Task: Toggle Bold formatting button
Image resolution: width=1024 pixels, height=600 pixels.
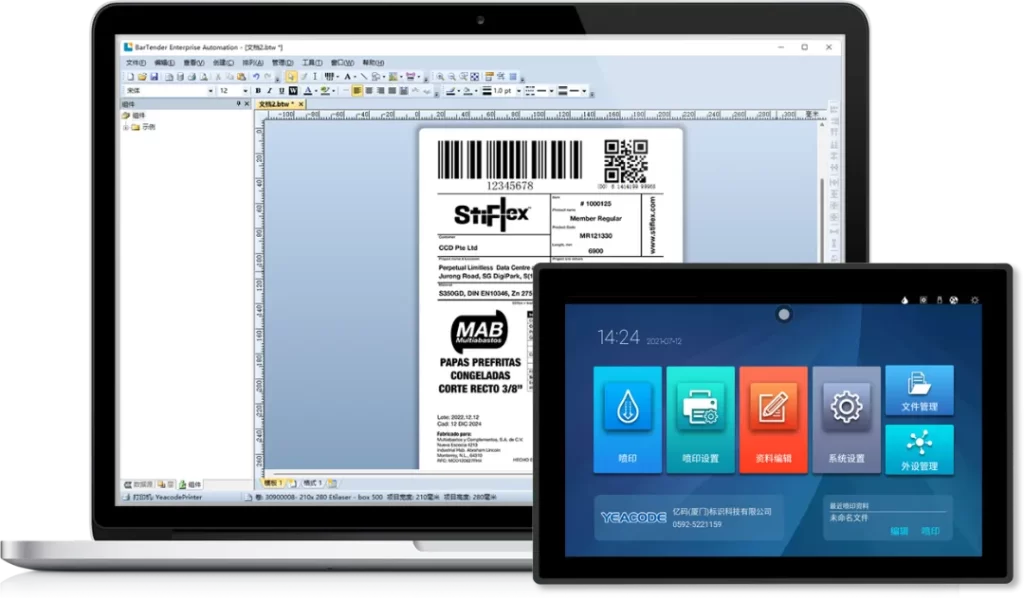Action: [x=257, y=90]
